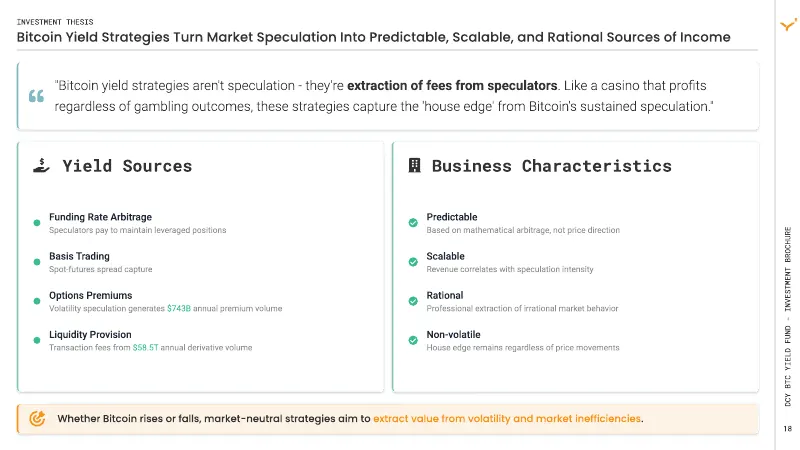Click the highlighted $58.5T derivative volume figure

[x=145, y=347]
